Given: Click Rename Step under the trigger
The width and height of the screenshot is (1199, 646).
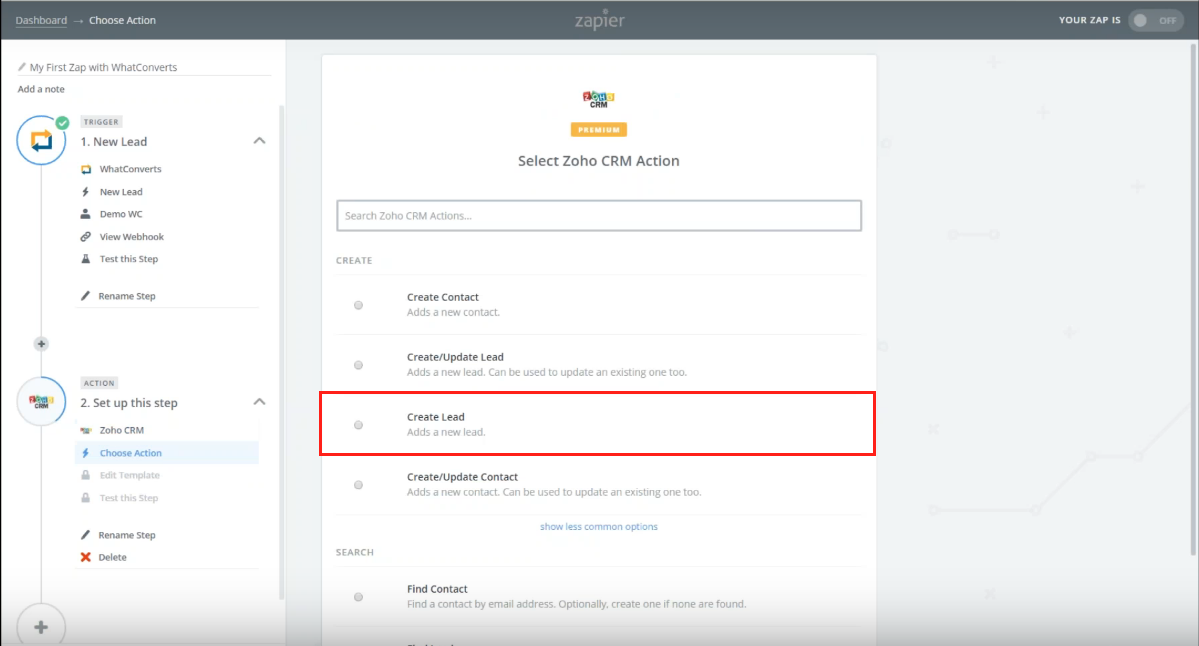Looking at the screenshot, I should point(127,296).
